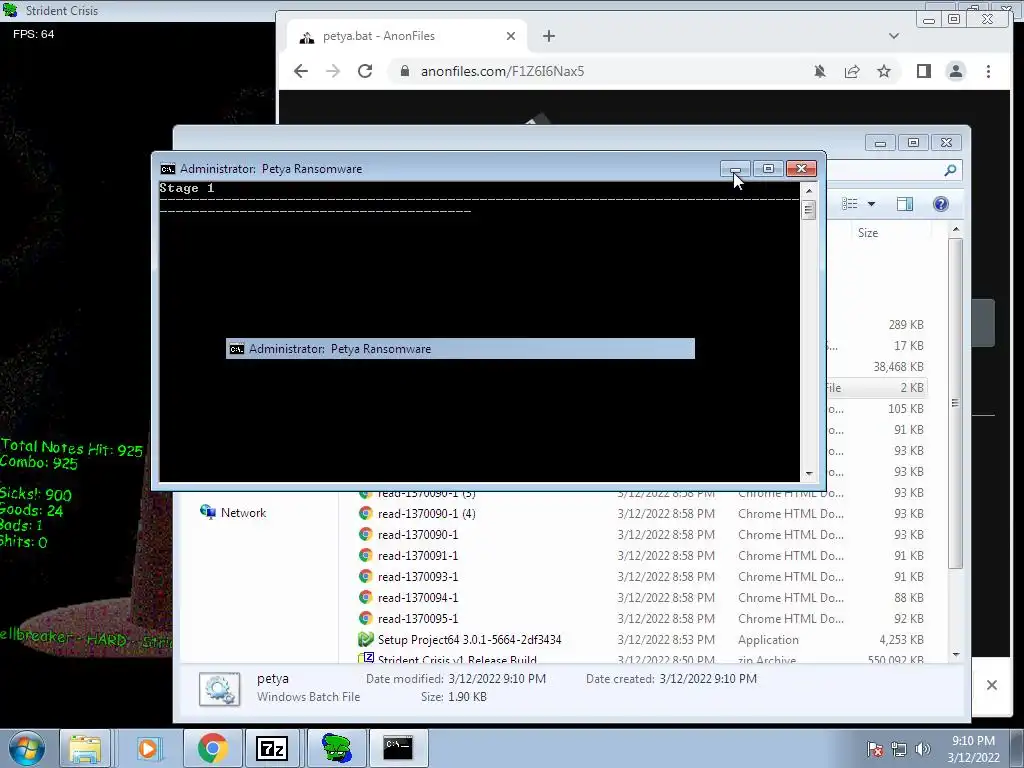Click petya batch file details thumbnail
The image size is (1024, 768).
coord(219,689)
